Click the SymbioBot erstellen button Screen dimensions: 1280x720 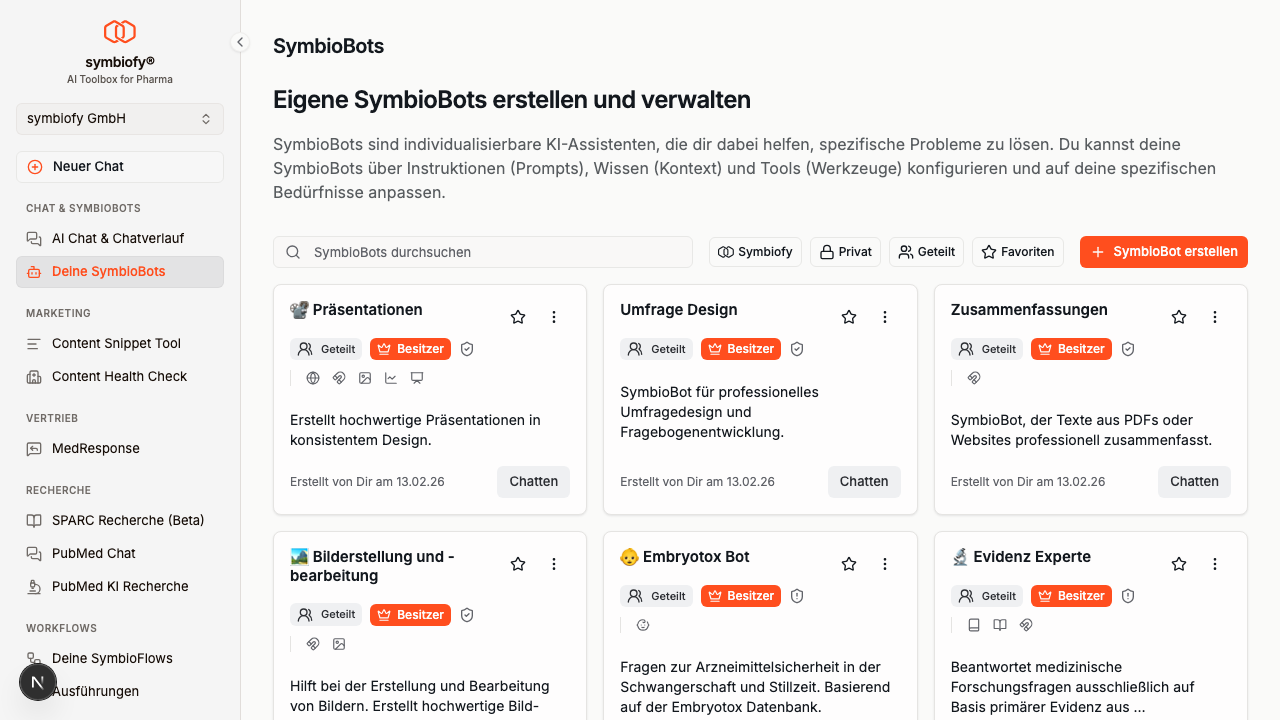(1163, 252)
